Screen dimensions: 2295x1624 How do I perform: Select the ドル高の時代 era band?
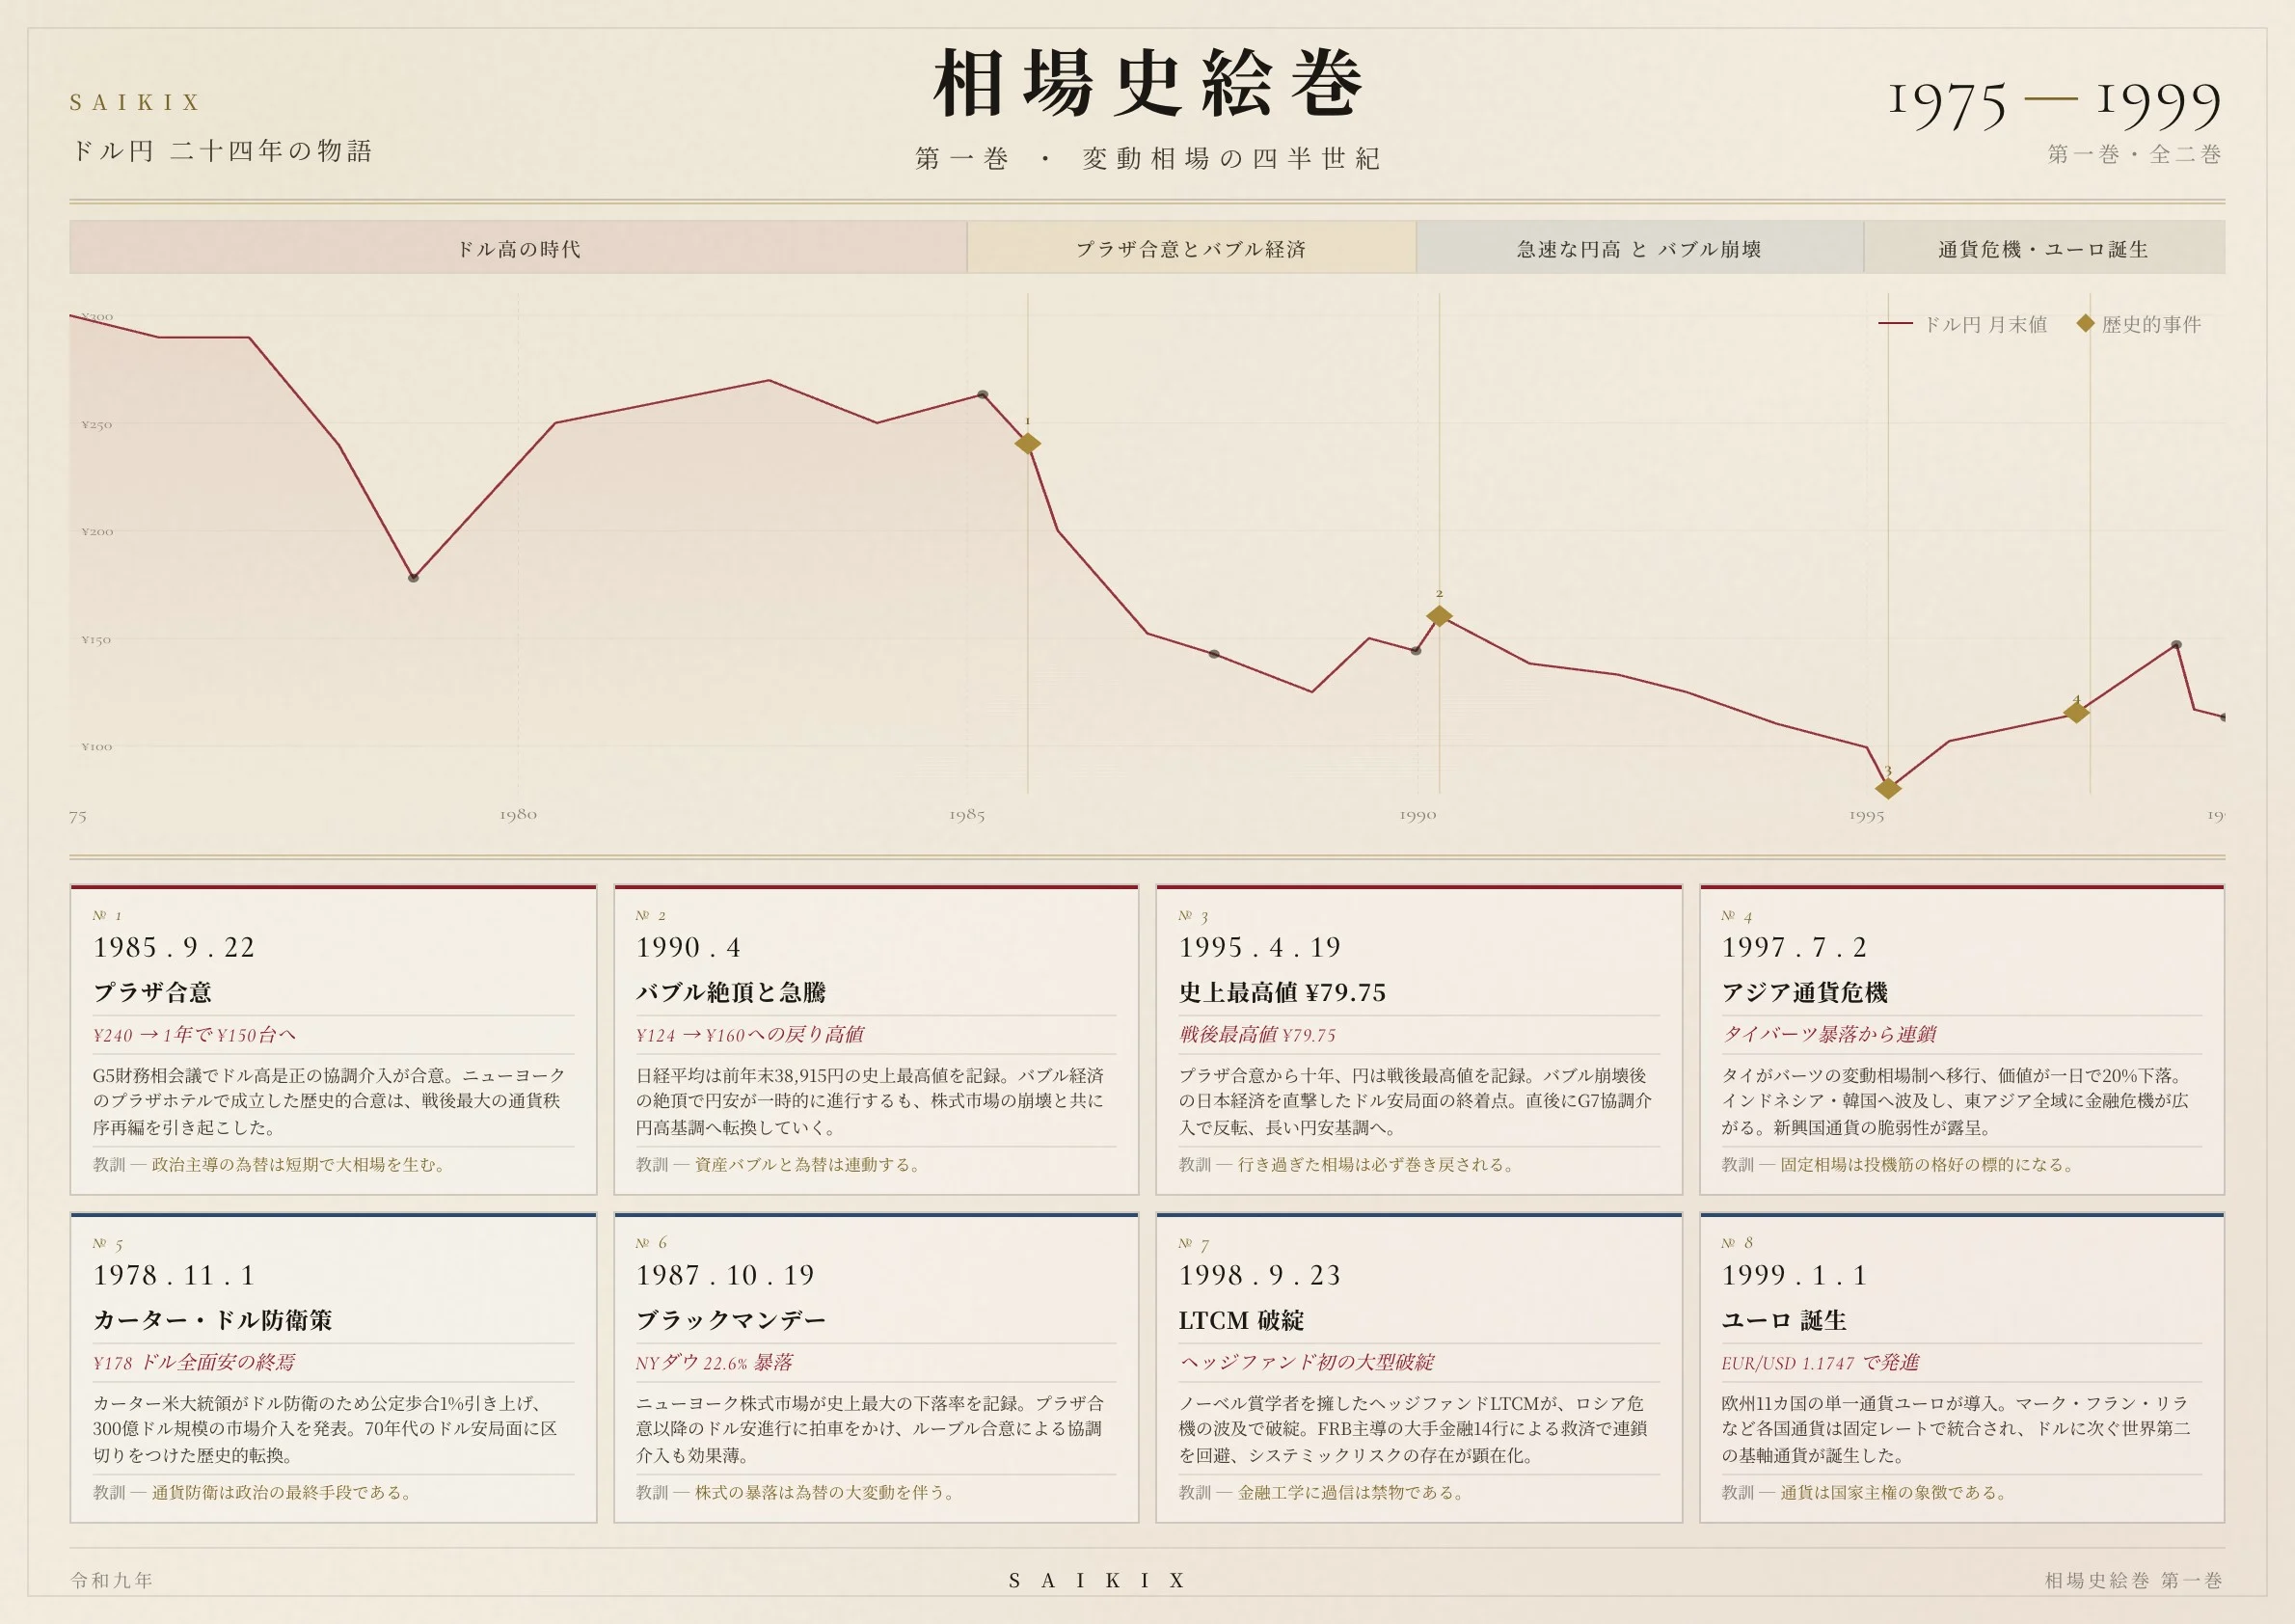(518, 248)
